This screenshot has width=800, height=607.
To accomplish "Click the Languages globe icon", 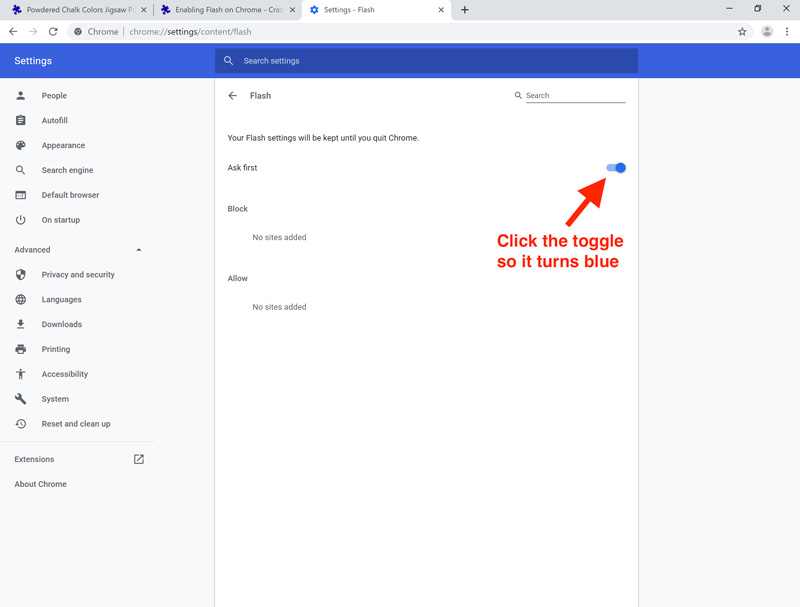I will click(21, 299).
